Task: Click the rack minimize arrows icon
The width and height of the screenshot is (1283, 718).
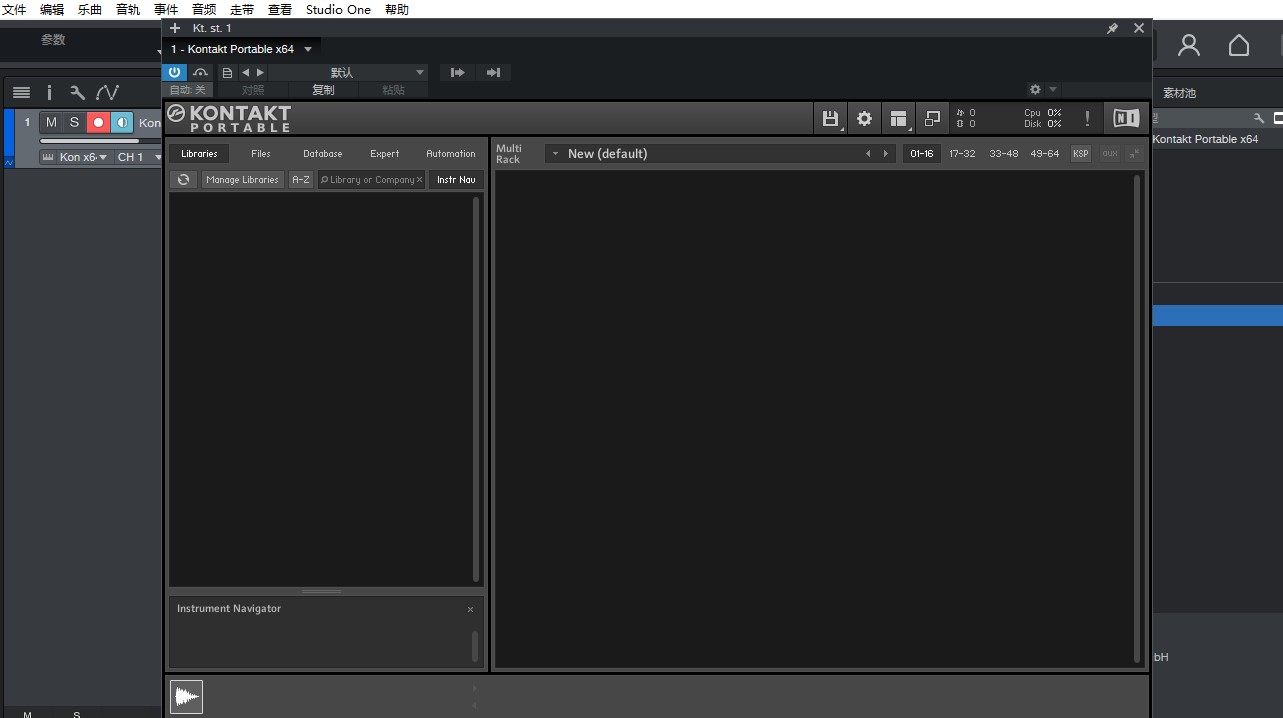Action: (x=1135, y=154)
